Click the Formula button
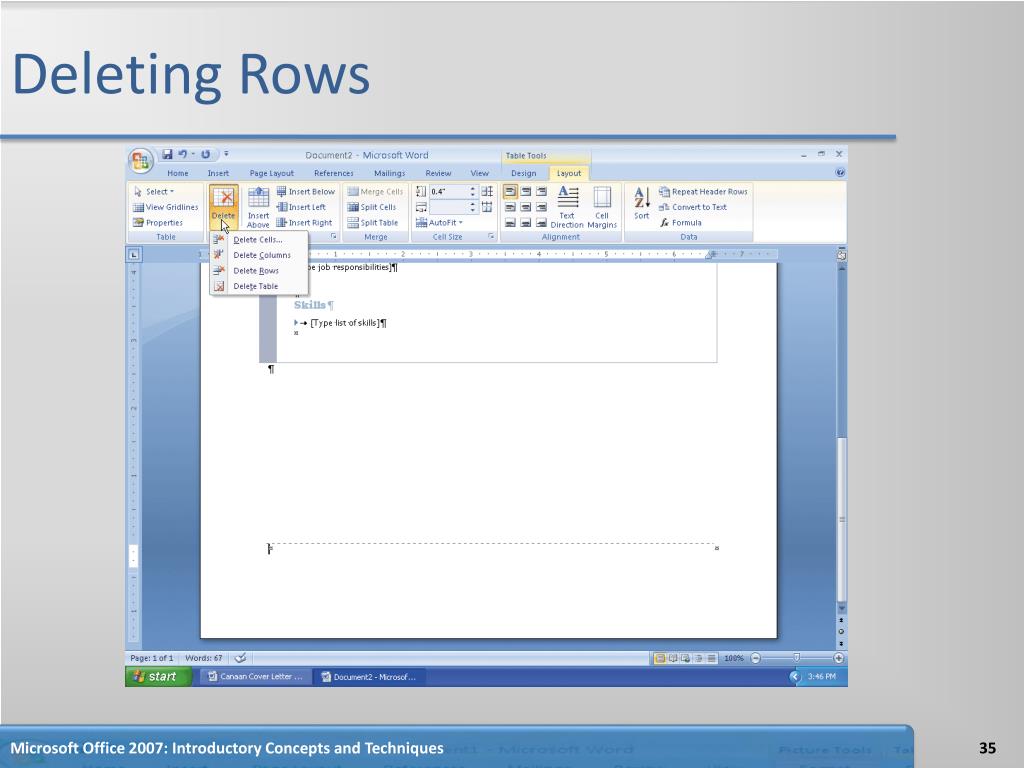Image resolution: width=1024 pixels, height=768 pixels. point(680,223)
